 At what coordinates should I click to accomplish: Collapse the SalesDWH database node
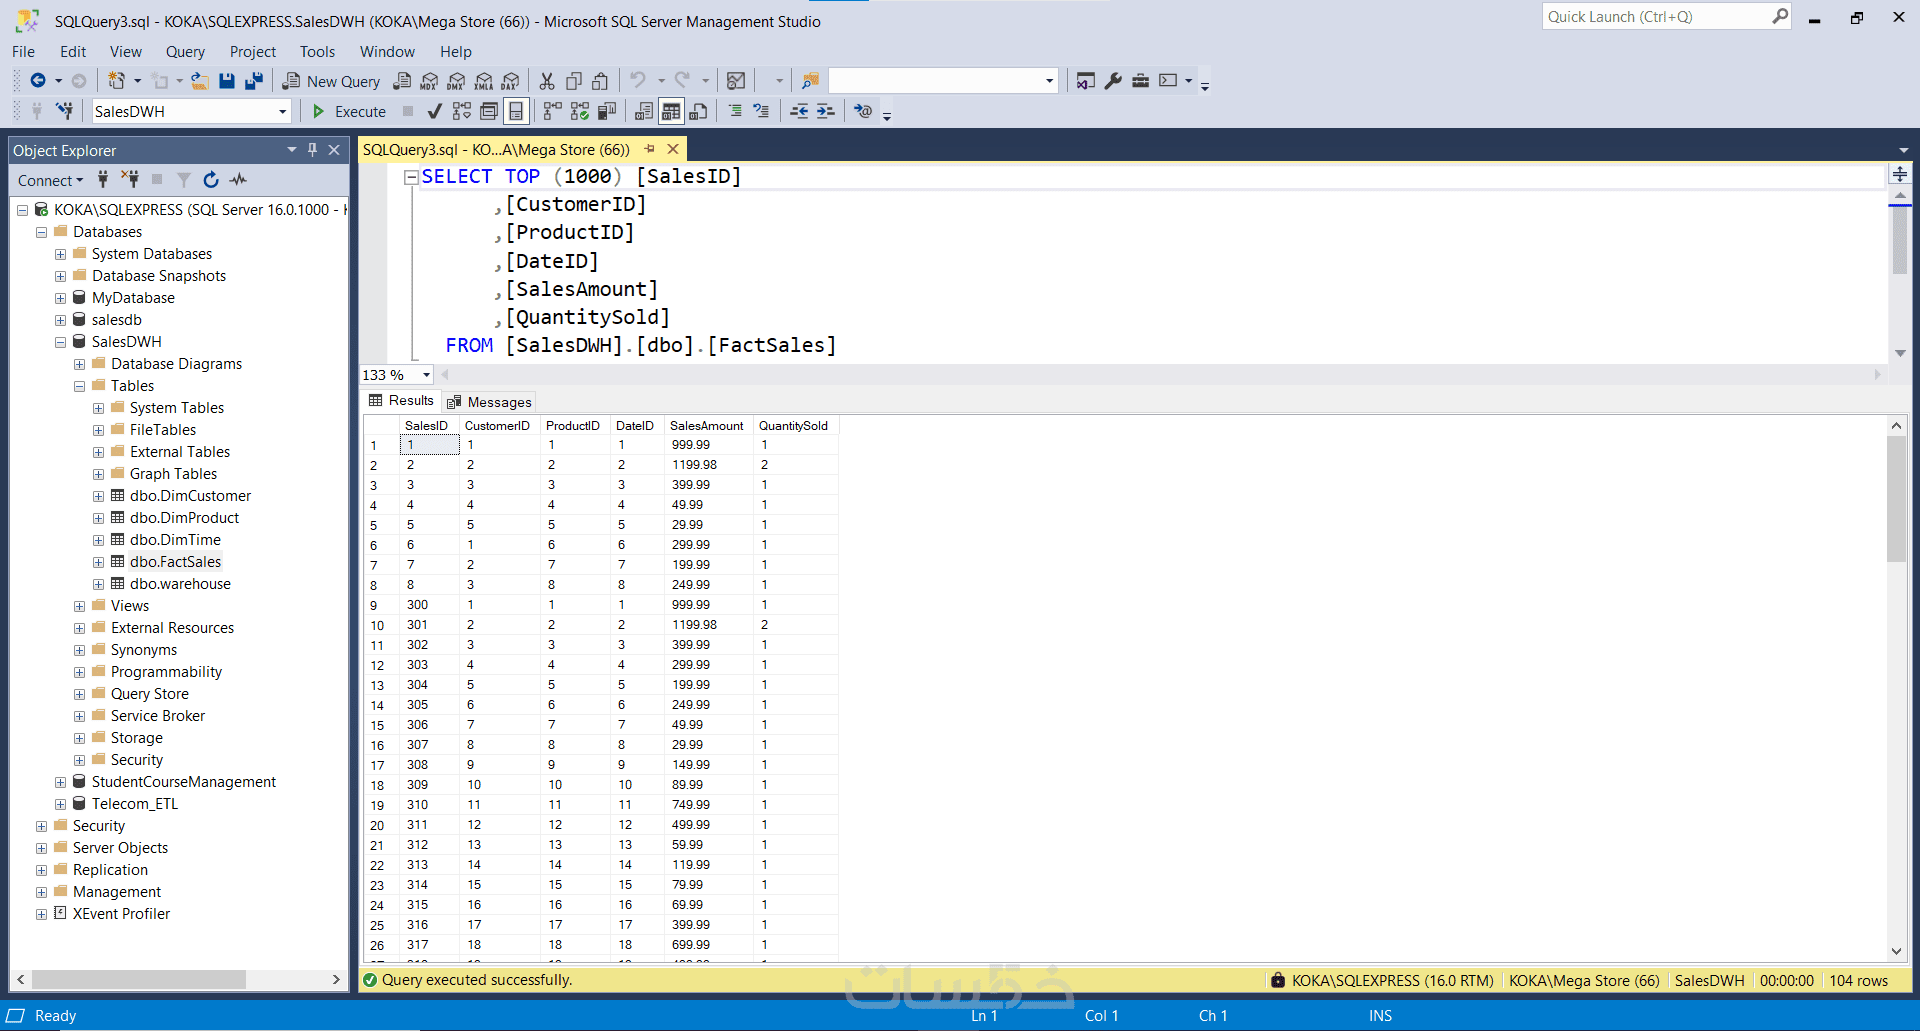click(x=60, y=342)
